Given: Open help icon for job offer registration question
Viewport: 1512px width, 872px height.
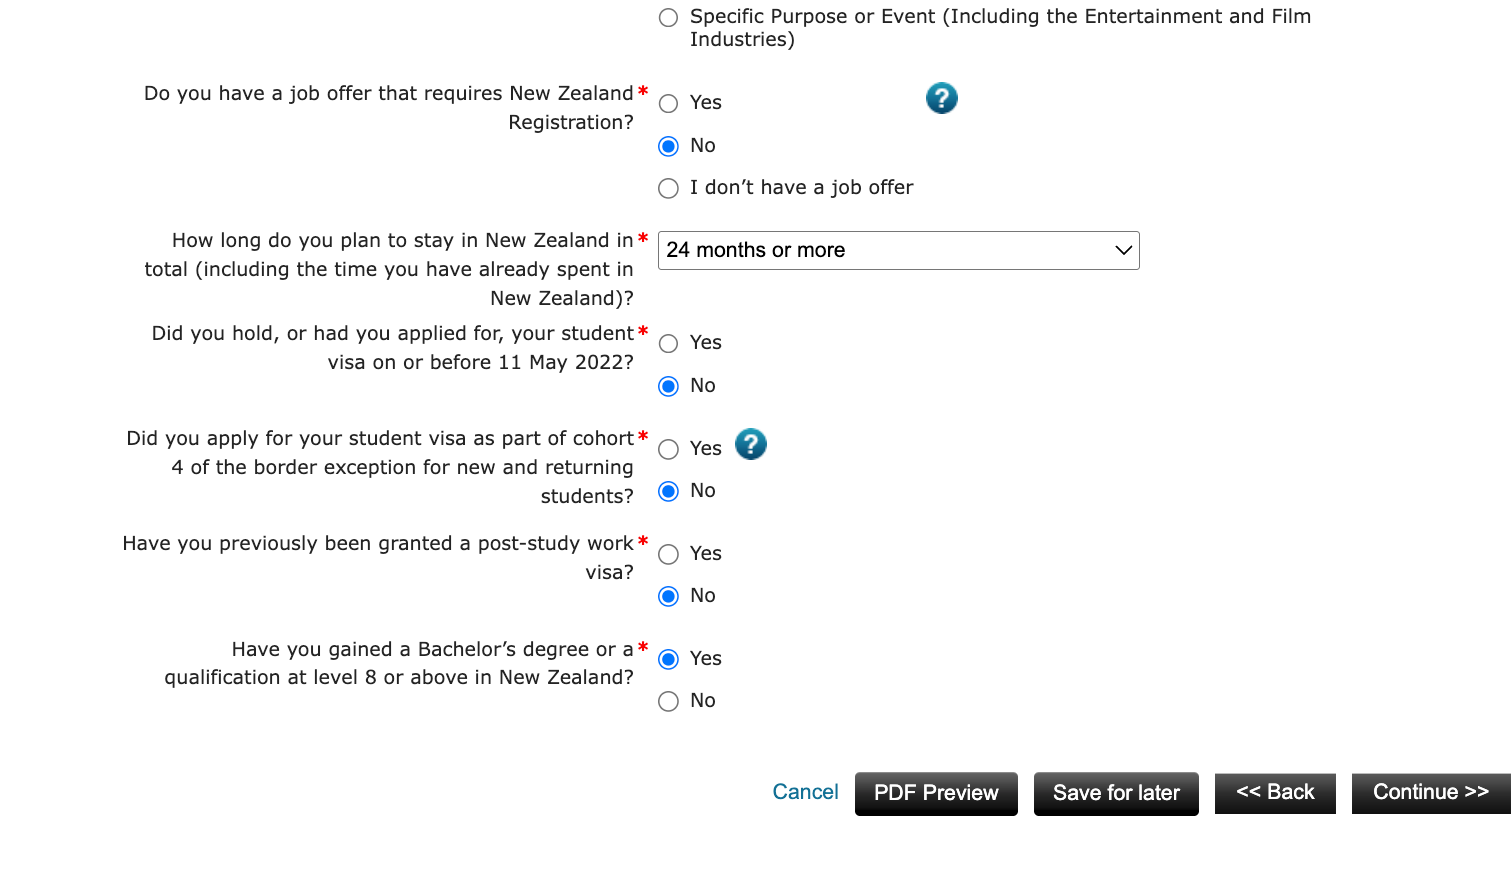Looking at the screenshot, I should coord(941,98).
